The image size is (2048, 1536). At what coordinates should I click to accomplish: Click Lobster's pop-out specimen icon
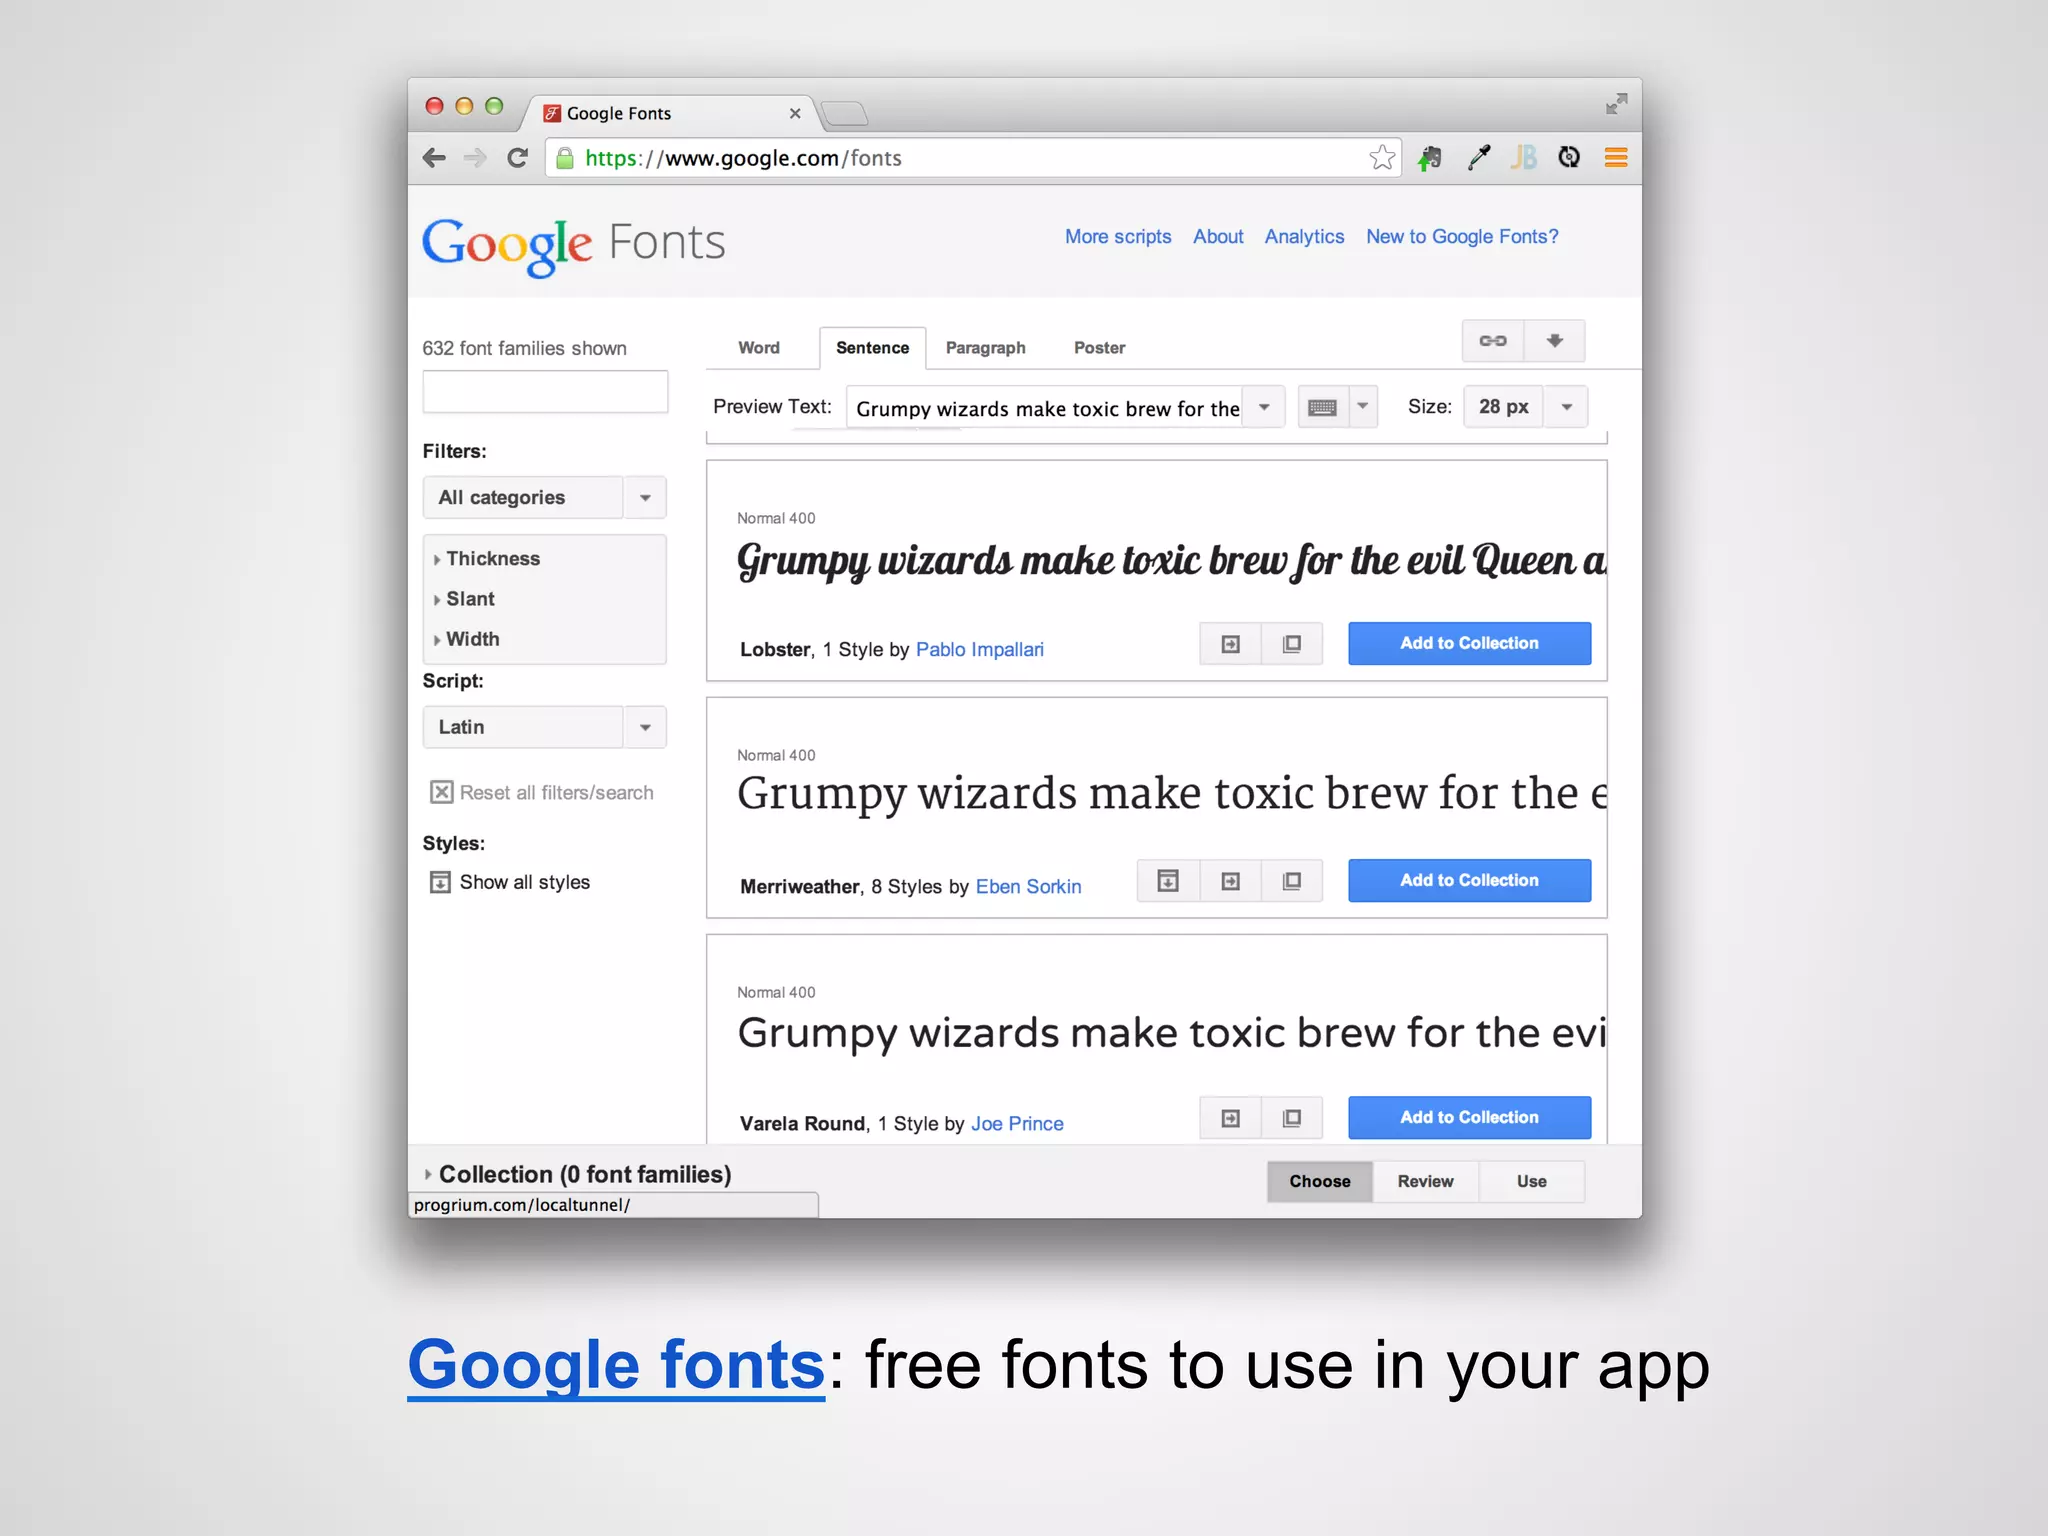[1292, 644]
